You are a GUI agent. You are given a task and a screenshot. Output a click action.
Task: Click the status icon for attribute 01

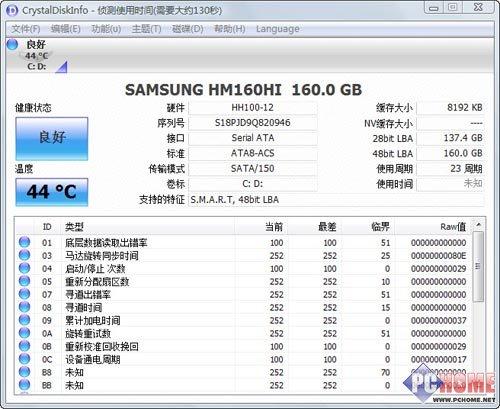click(24, 242)
